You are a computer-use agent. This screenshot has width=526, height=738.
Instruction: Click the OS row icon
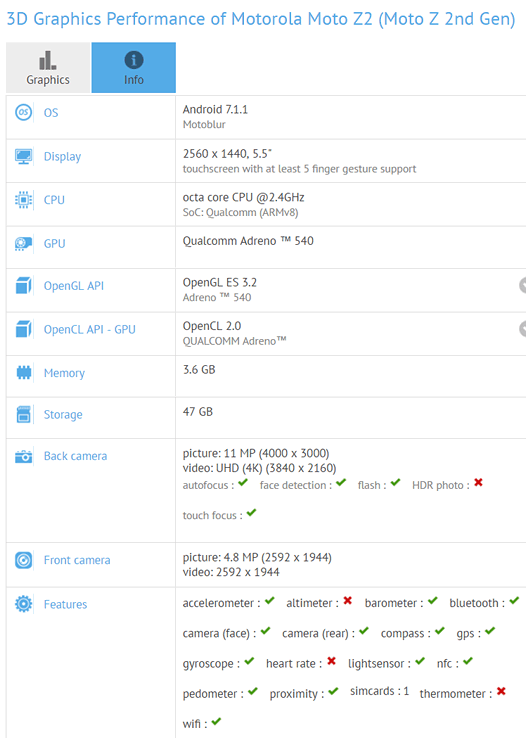click(24, 112)
